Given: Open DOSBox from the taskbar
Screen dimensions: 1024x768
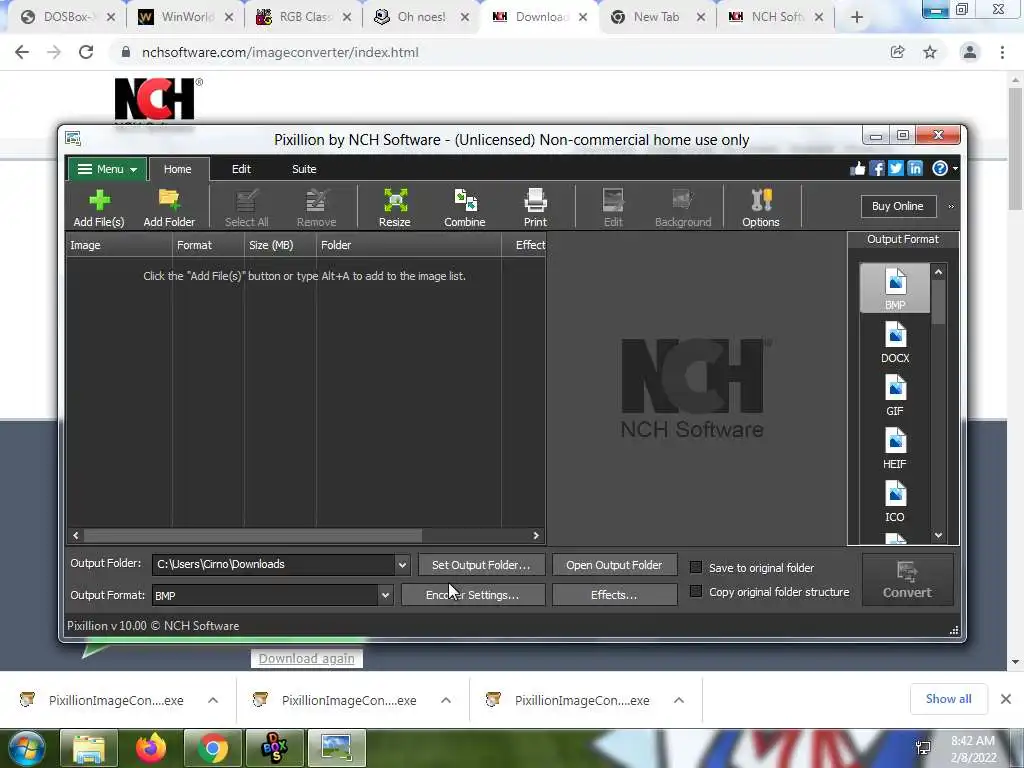Looking at the screenshot, I should pyautogui.click(x=274, y=748).
